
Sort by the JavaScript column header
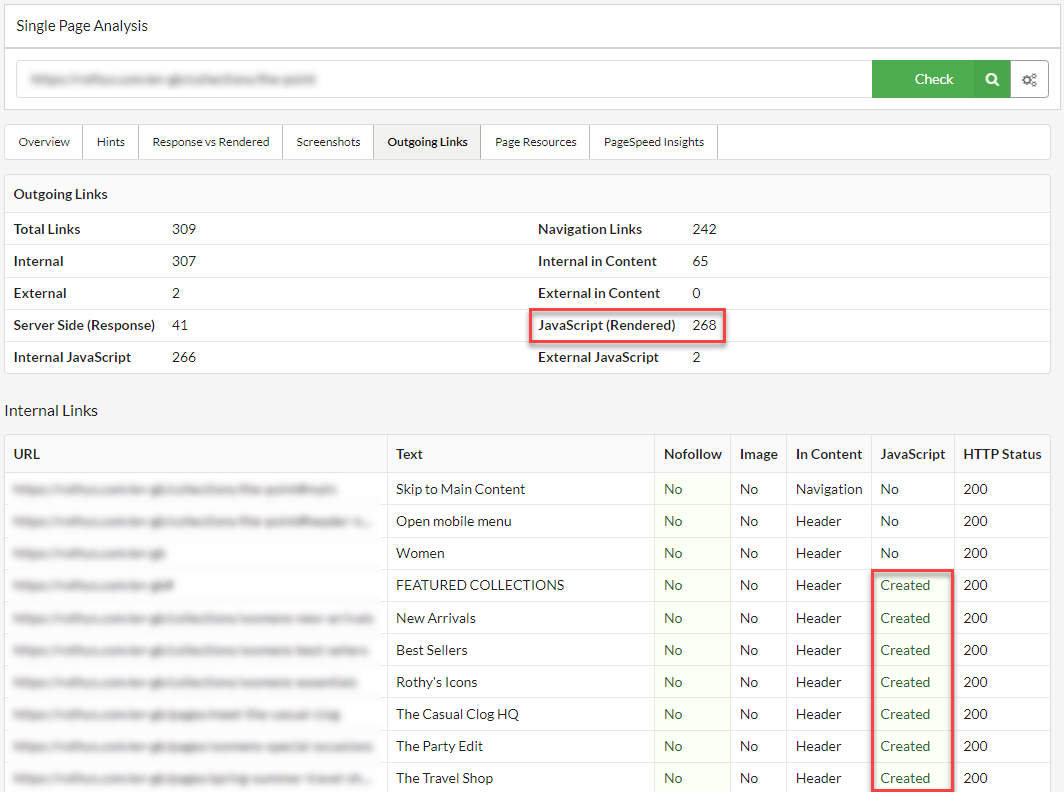(912, 454)
